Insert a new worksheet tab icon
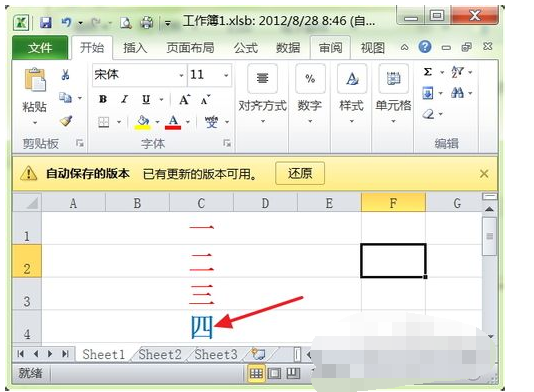 pyautogui.click(x=258, y=354)
